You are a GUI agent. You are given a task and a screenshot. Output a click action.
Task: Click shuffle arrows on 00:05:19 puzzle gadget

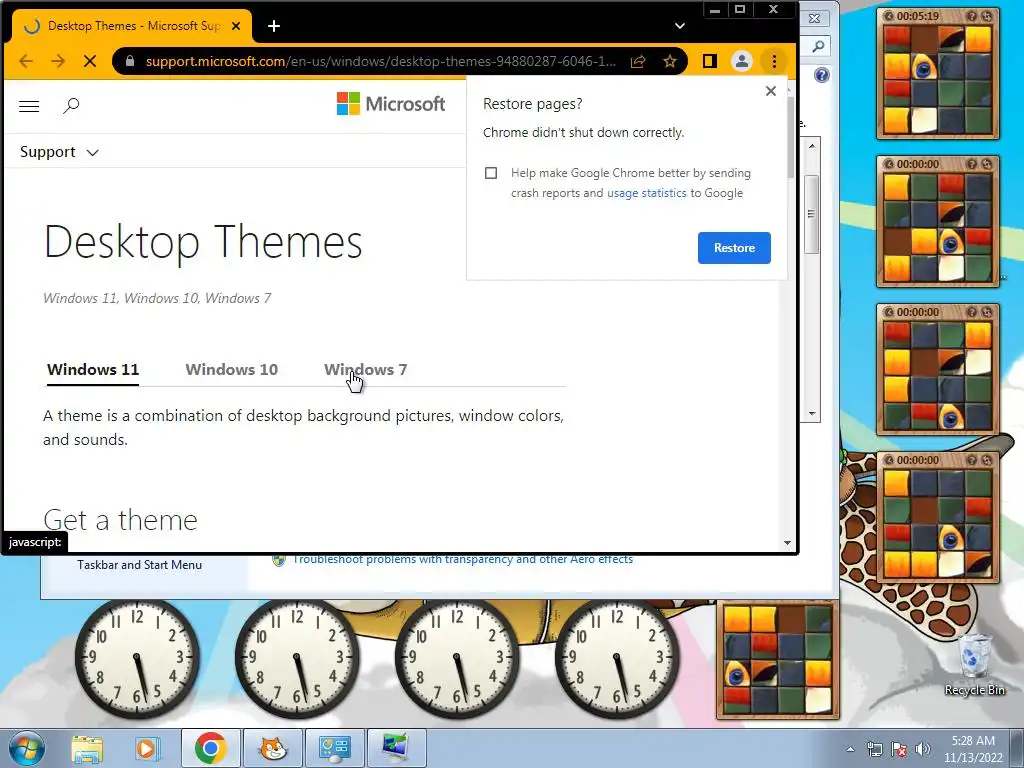point(987,16)
